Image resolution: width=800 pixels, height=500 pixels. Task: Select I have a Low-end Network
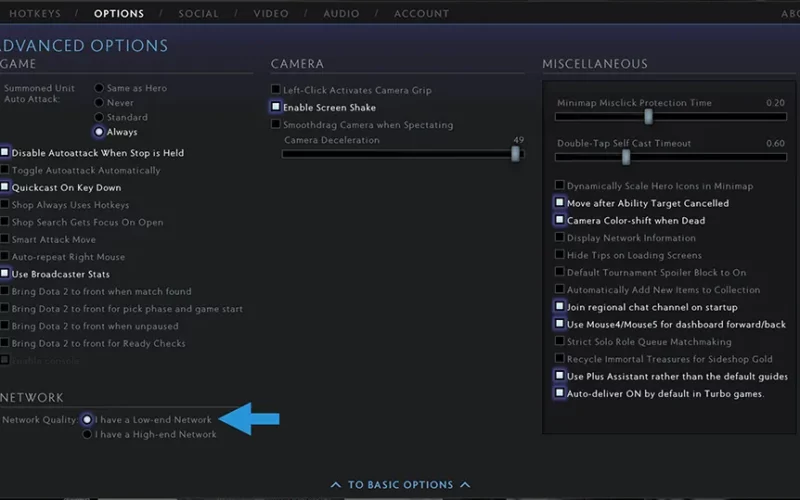point(87,419)
